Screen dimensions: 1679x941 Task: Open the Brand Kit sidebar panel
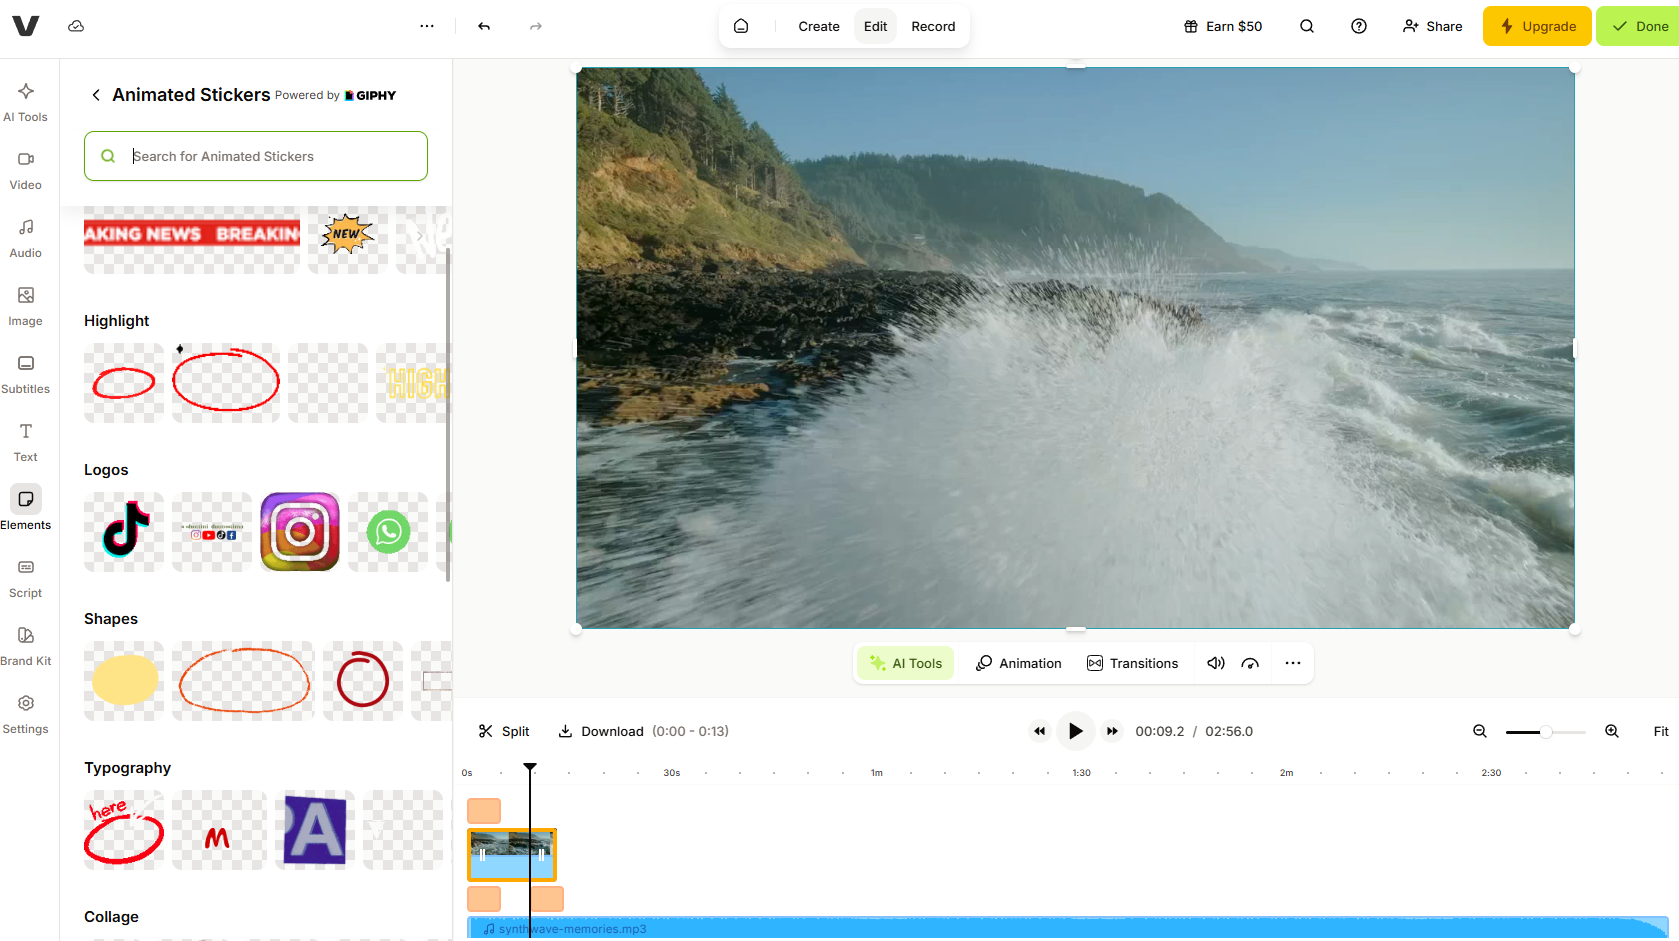(26, 646)
